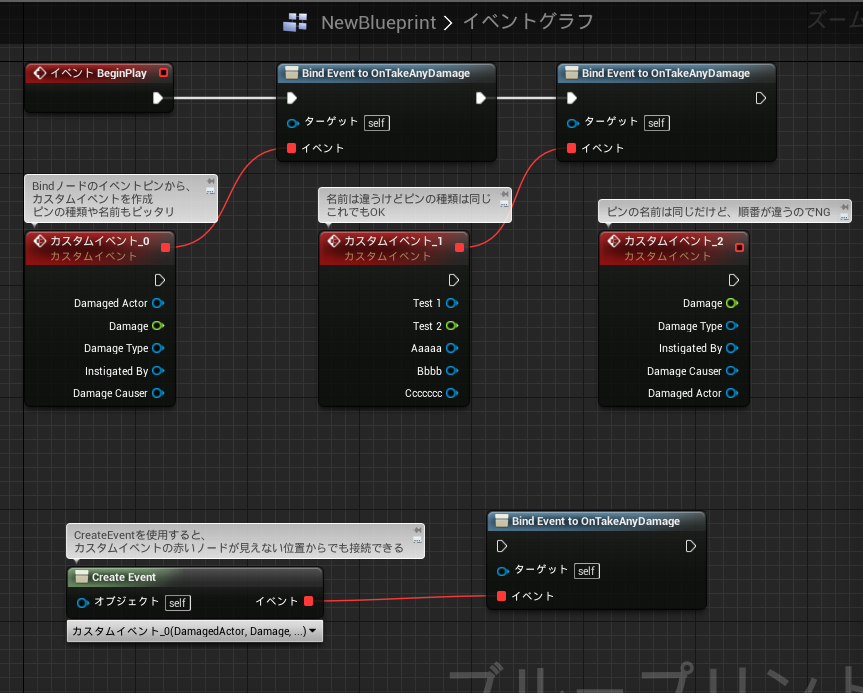Select イベント BeginPlay node title
This screenshot has height=693, width=863.
point(99,73)
